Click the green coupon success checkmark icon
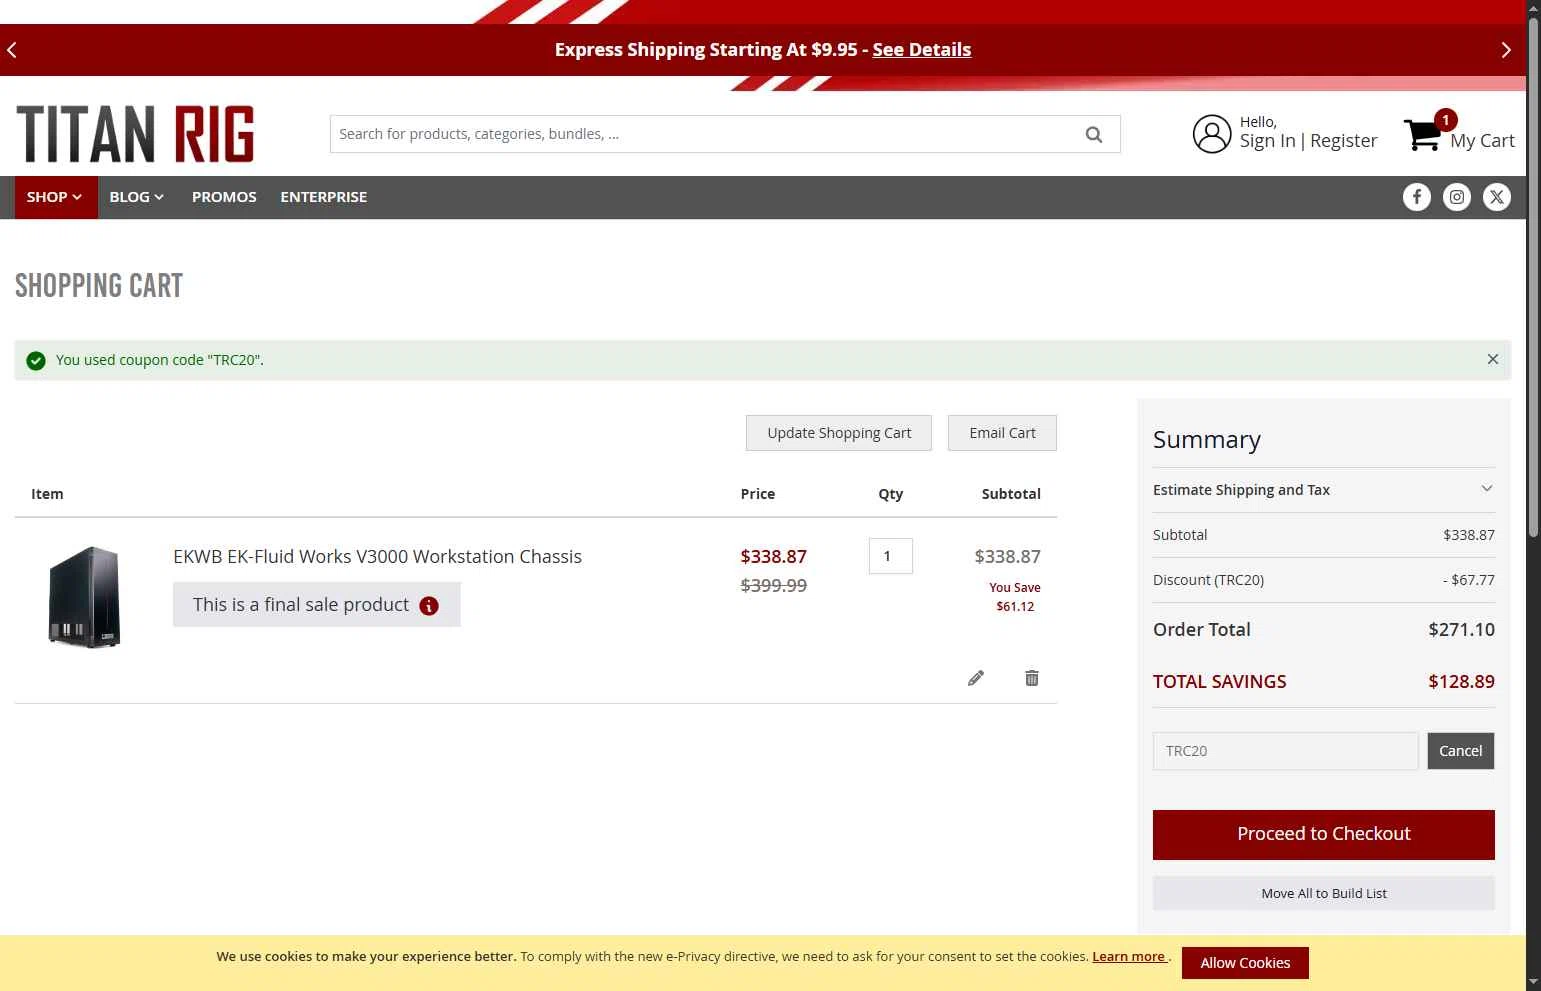1541x991 pixels. [x=36, y=361]
